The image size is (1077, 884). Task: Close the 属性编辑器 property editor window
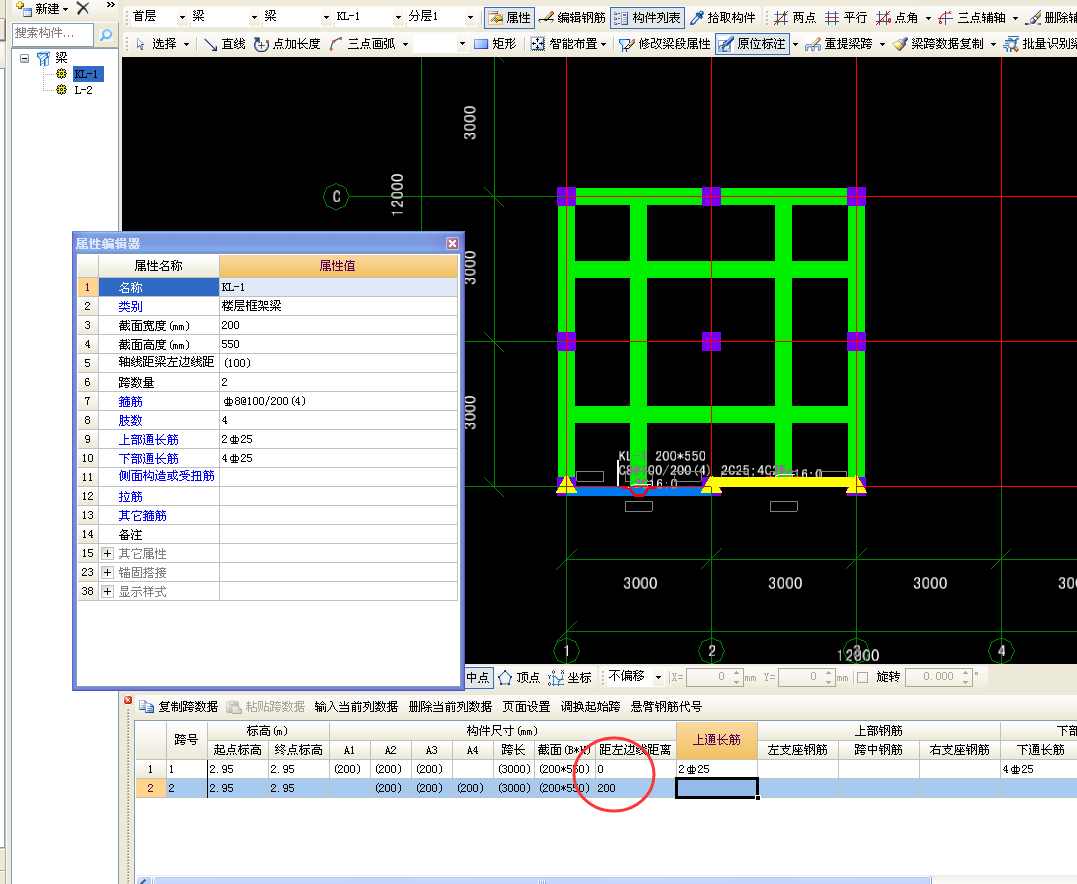pyautogui.click(x=452, y=244)
